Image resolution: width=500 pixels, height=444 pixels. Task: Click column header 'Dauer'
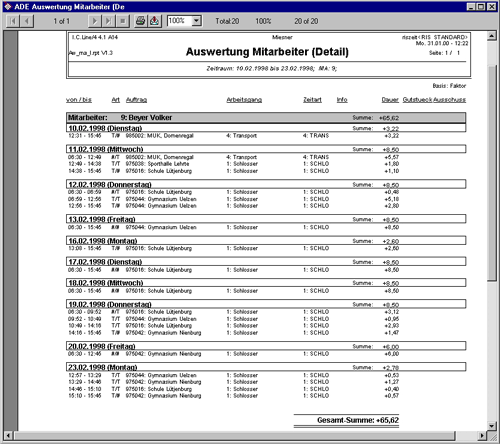click(x=390, y=100)
